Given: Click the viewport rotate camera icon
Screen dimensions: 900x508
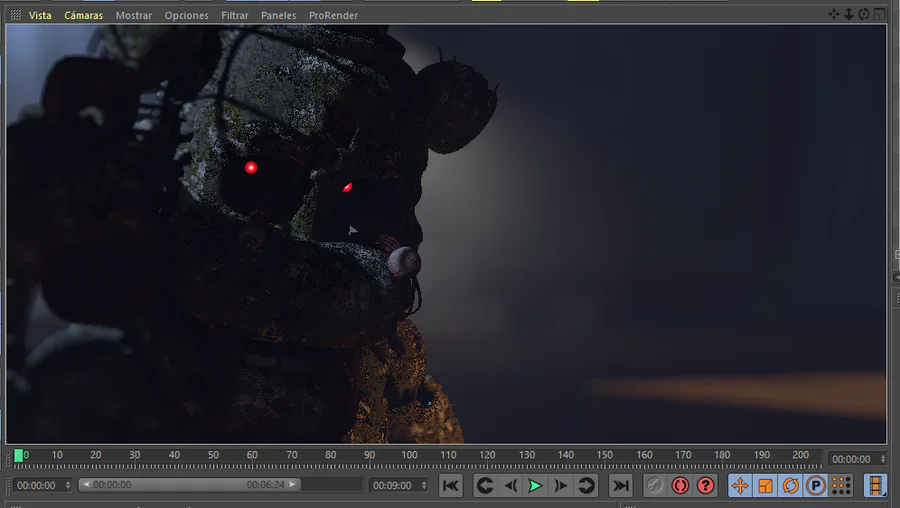Looking at the screenshot, I should (x=863, y=14).
